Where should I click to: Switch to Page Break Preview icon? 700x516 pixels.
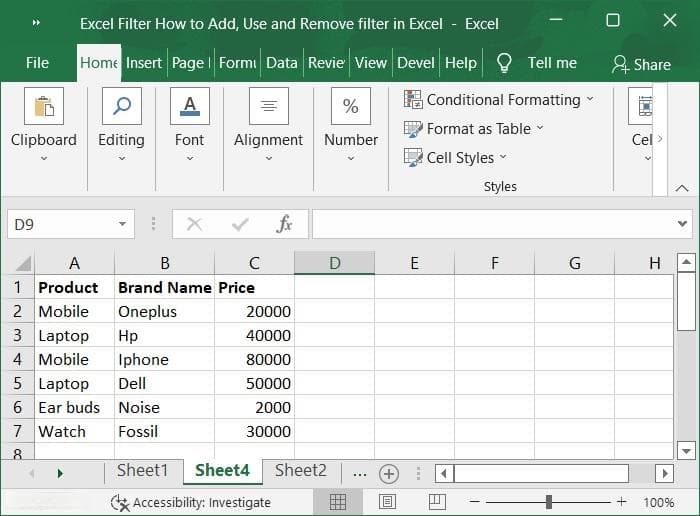437,502
